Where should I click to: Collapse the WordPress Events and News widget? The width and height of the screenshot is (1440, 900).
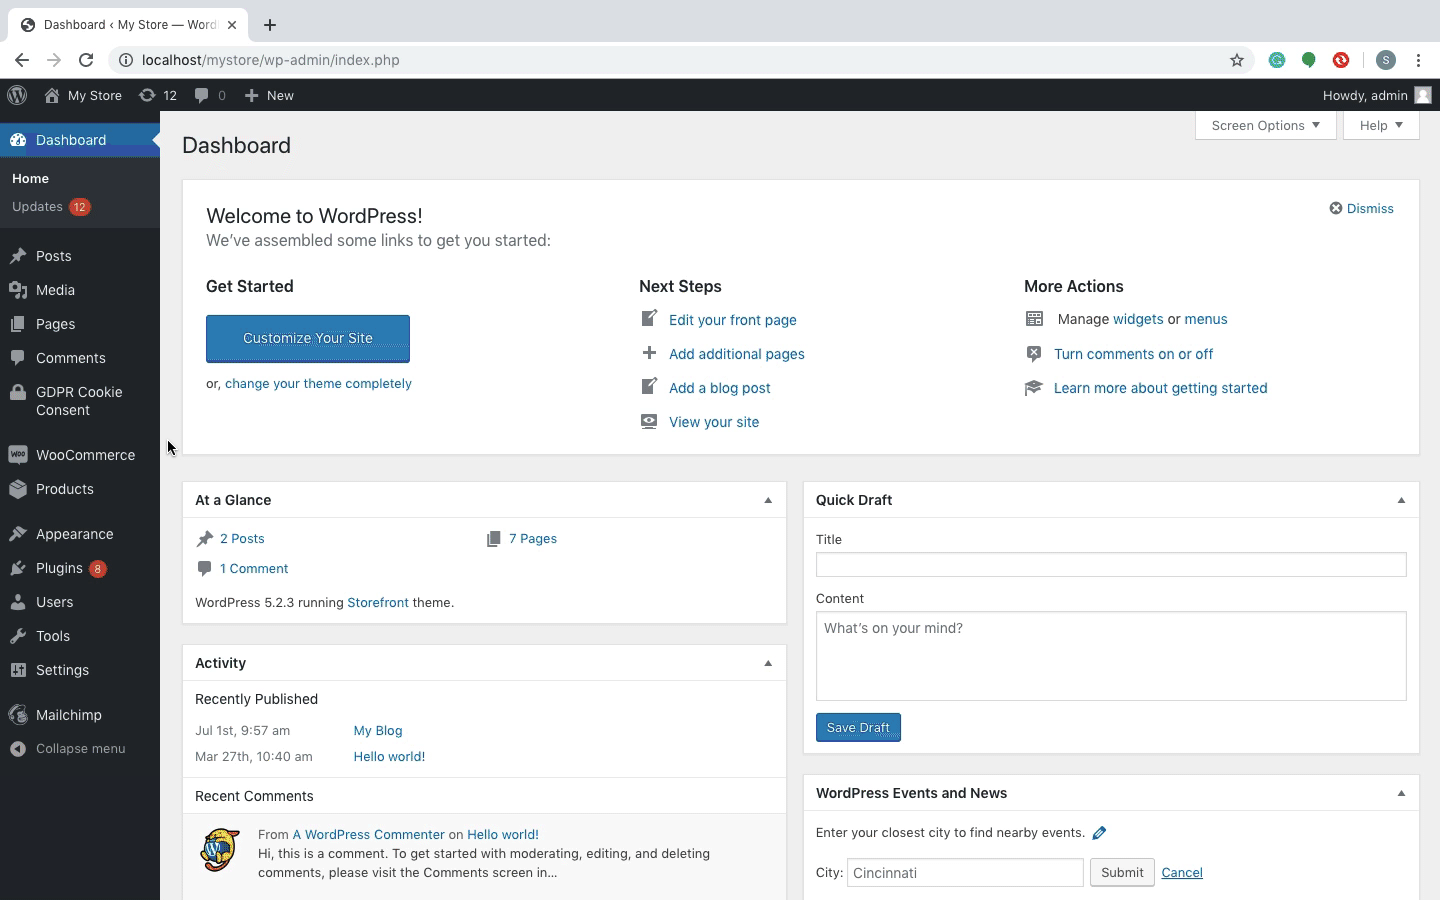pyautogui.click(x=1401, y=793)
